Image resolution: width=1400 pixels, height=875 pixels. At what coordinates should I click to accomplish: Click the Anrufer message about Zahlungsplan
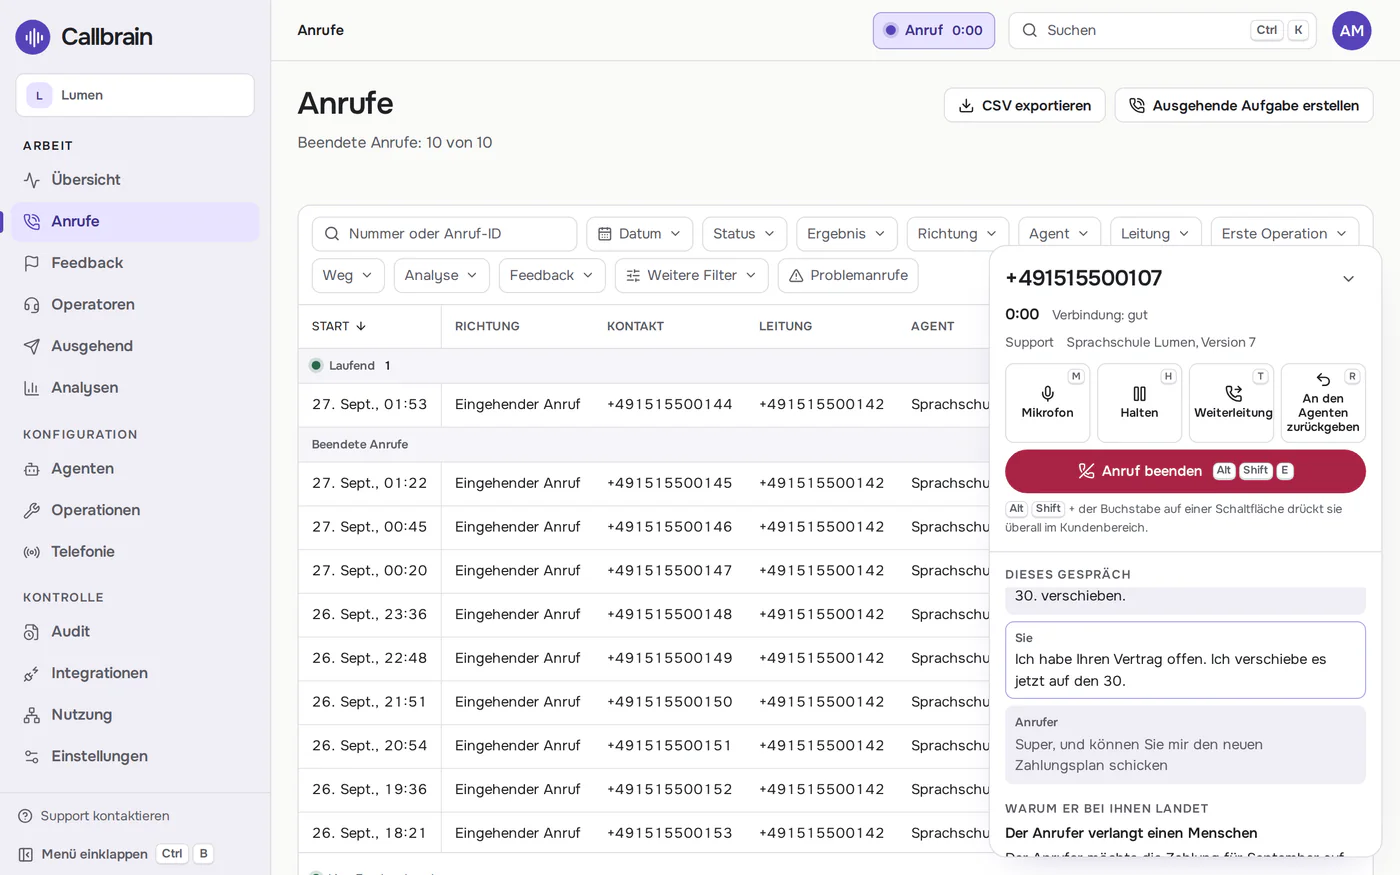click(1185, 745)
